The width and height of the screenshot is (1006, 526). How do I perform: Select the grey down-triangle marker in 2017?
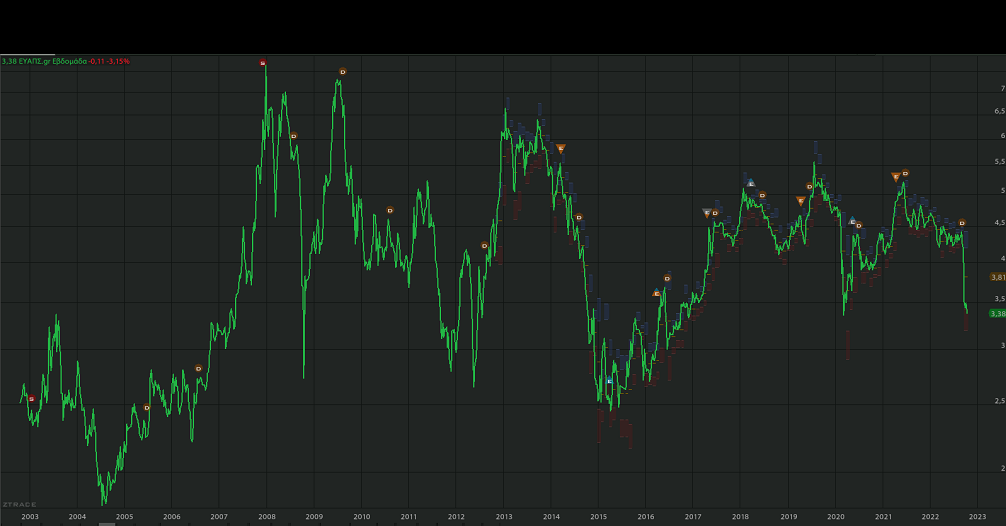point(707,213)
